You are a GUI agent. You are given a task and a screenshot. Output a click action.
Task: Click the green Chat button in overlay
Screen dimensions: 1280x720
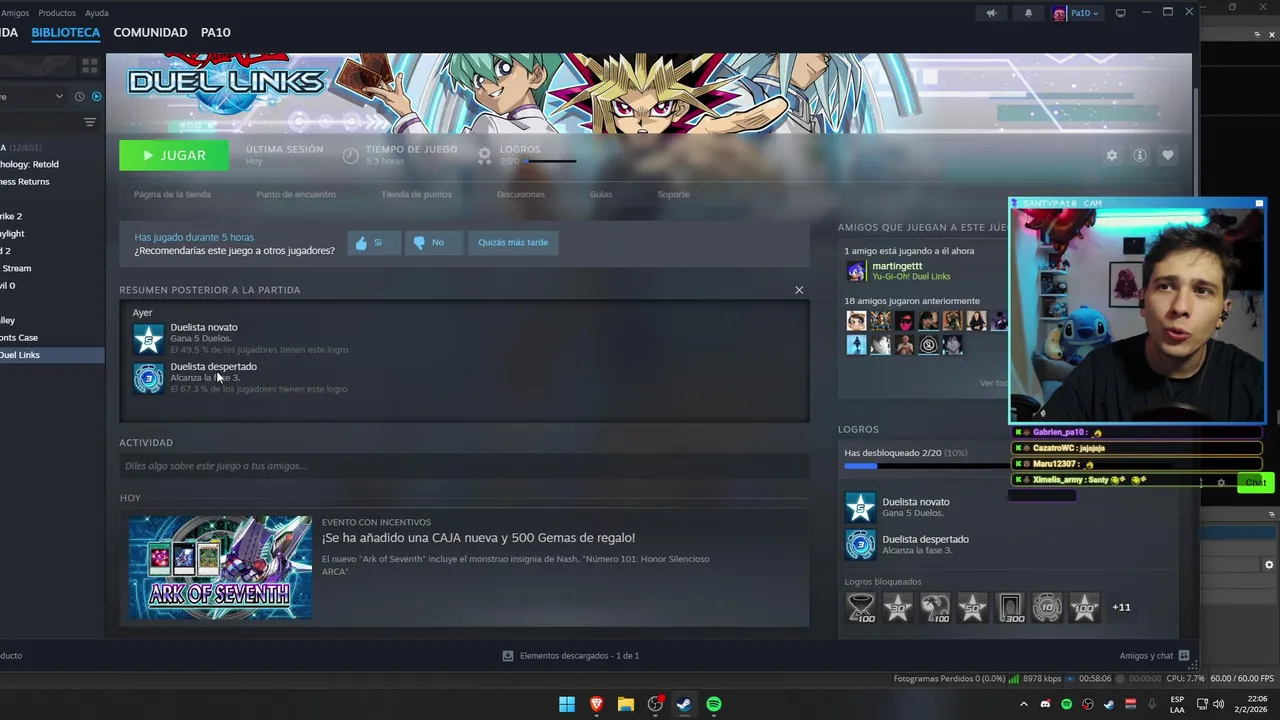(x=1255, y=483)
